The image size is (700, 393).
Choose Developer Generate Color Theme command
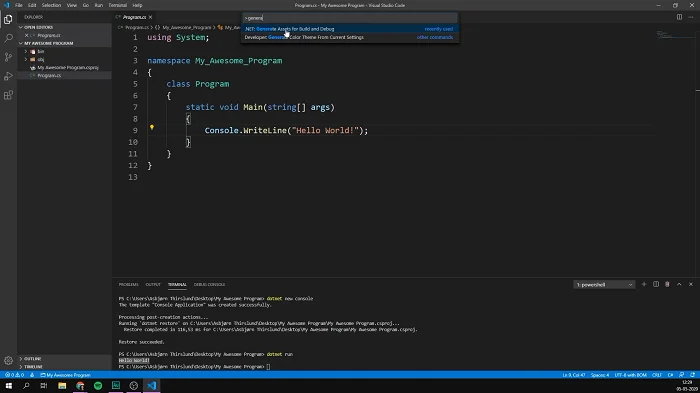(350, 38)
